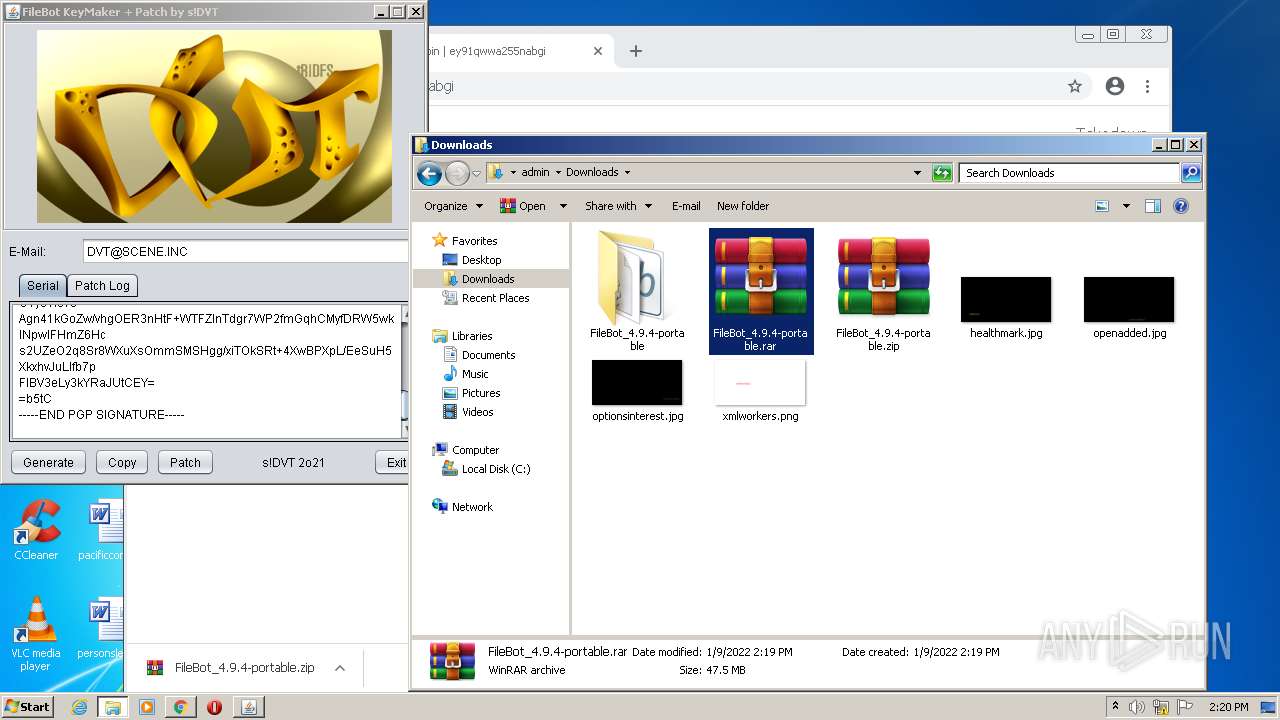Viewport: 1280px width, 720px height.
Task: Open recent pages dropdown beside forward arrow
Action: coord(476,173)
